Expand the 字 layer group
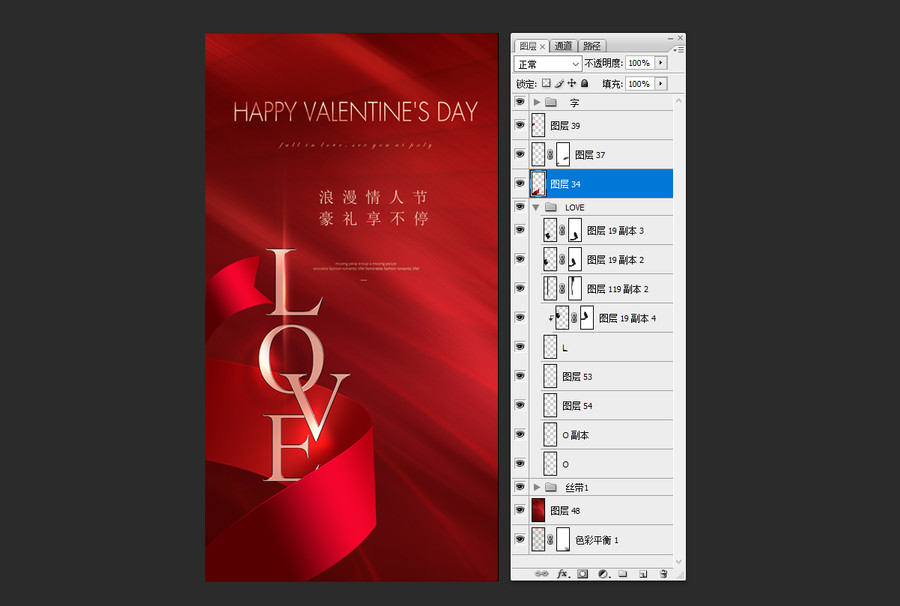Viewport: 900px width, 606px height. pos(537,102)
